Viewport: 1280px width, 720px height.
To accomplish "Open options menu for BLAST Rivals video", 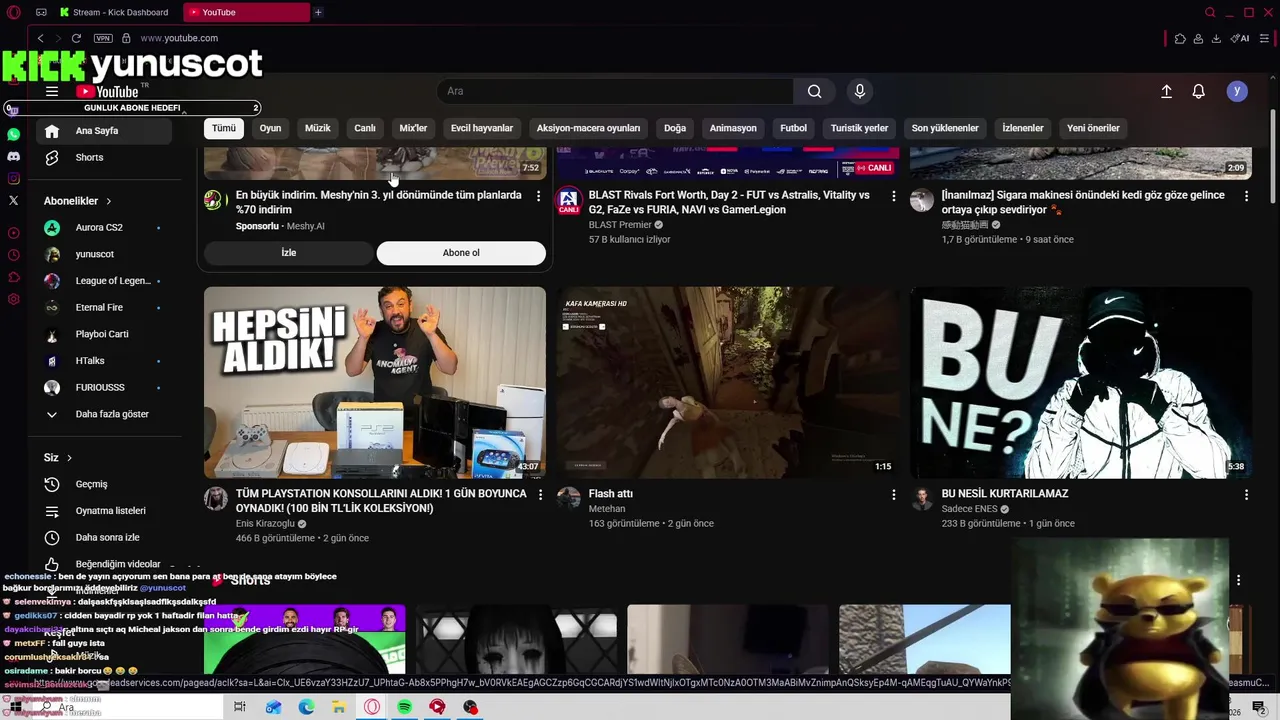I will 894,196.
